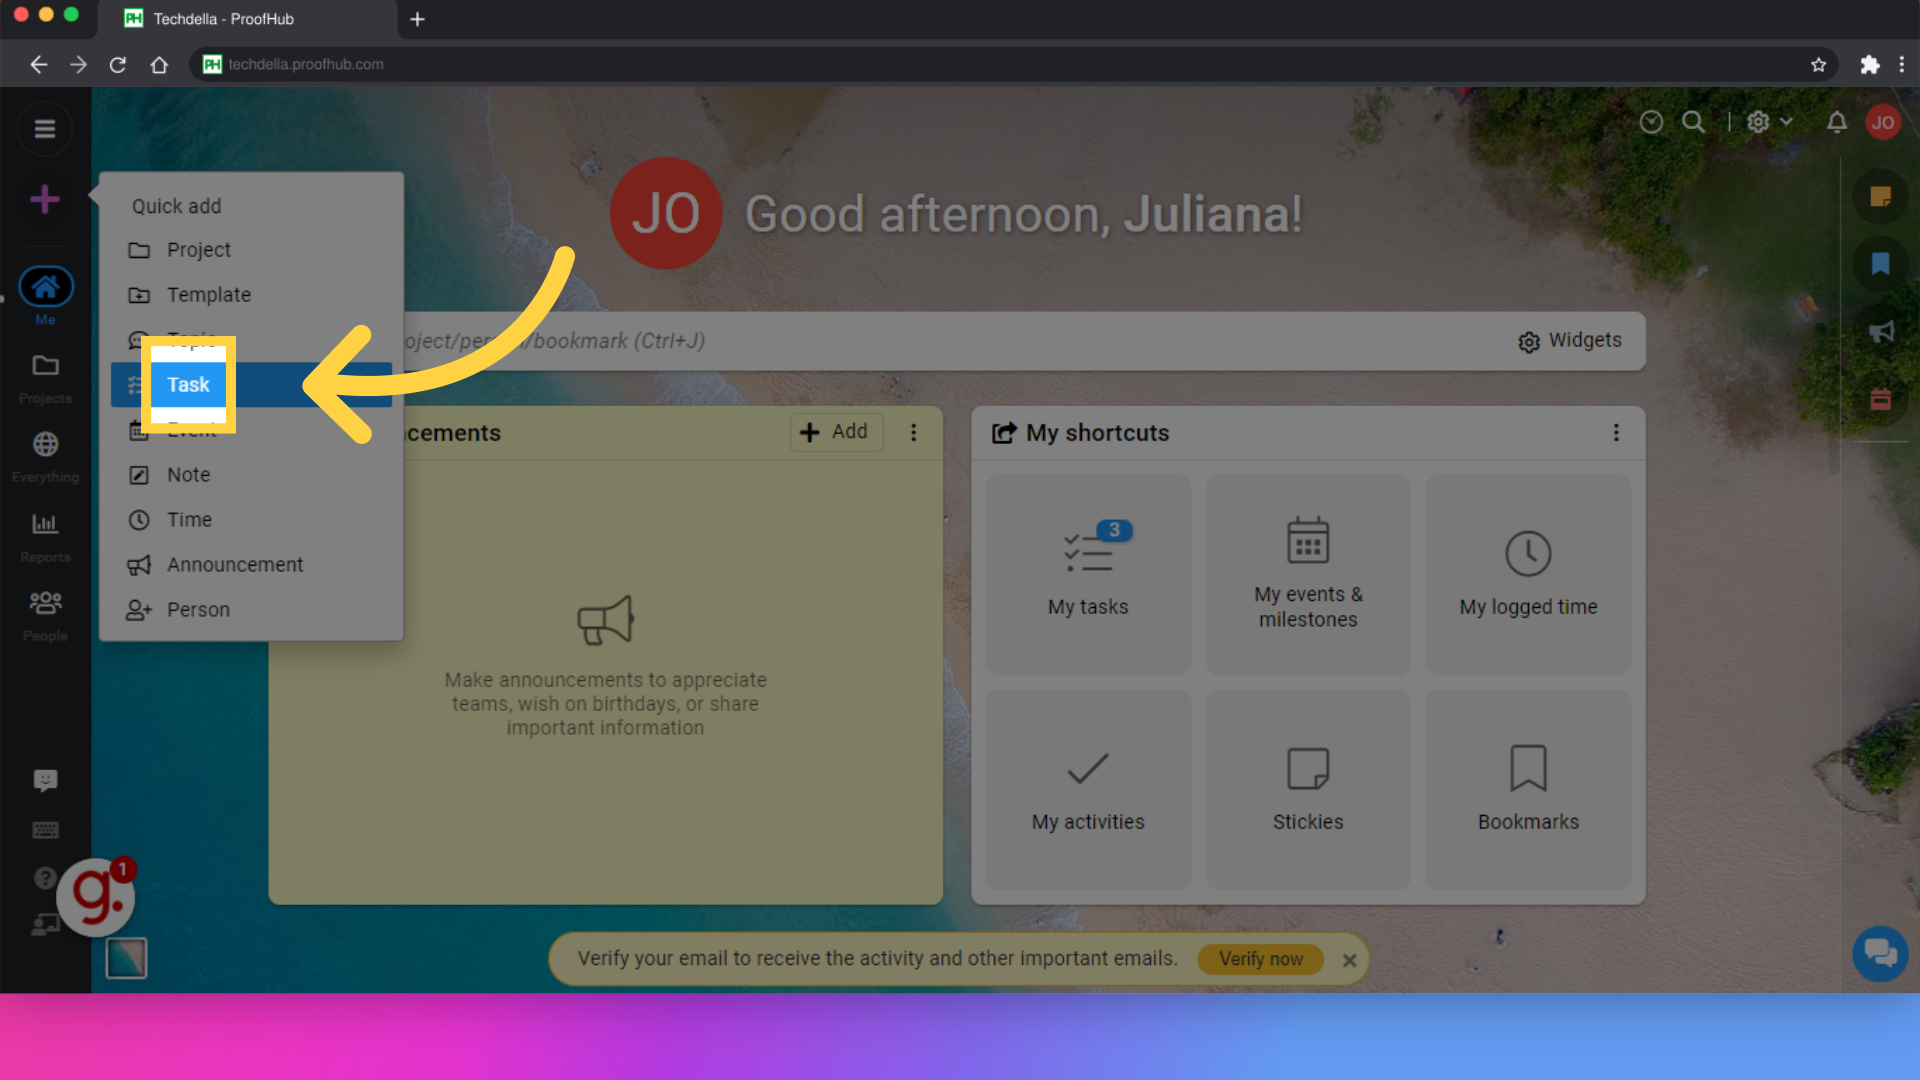Select the Note quick add item
Image resolution: width=1920 pixels, height=1080 pixels.
point(189,475)
